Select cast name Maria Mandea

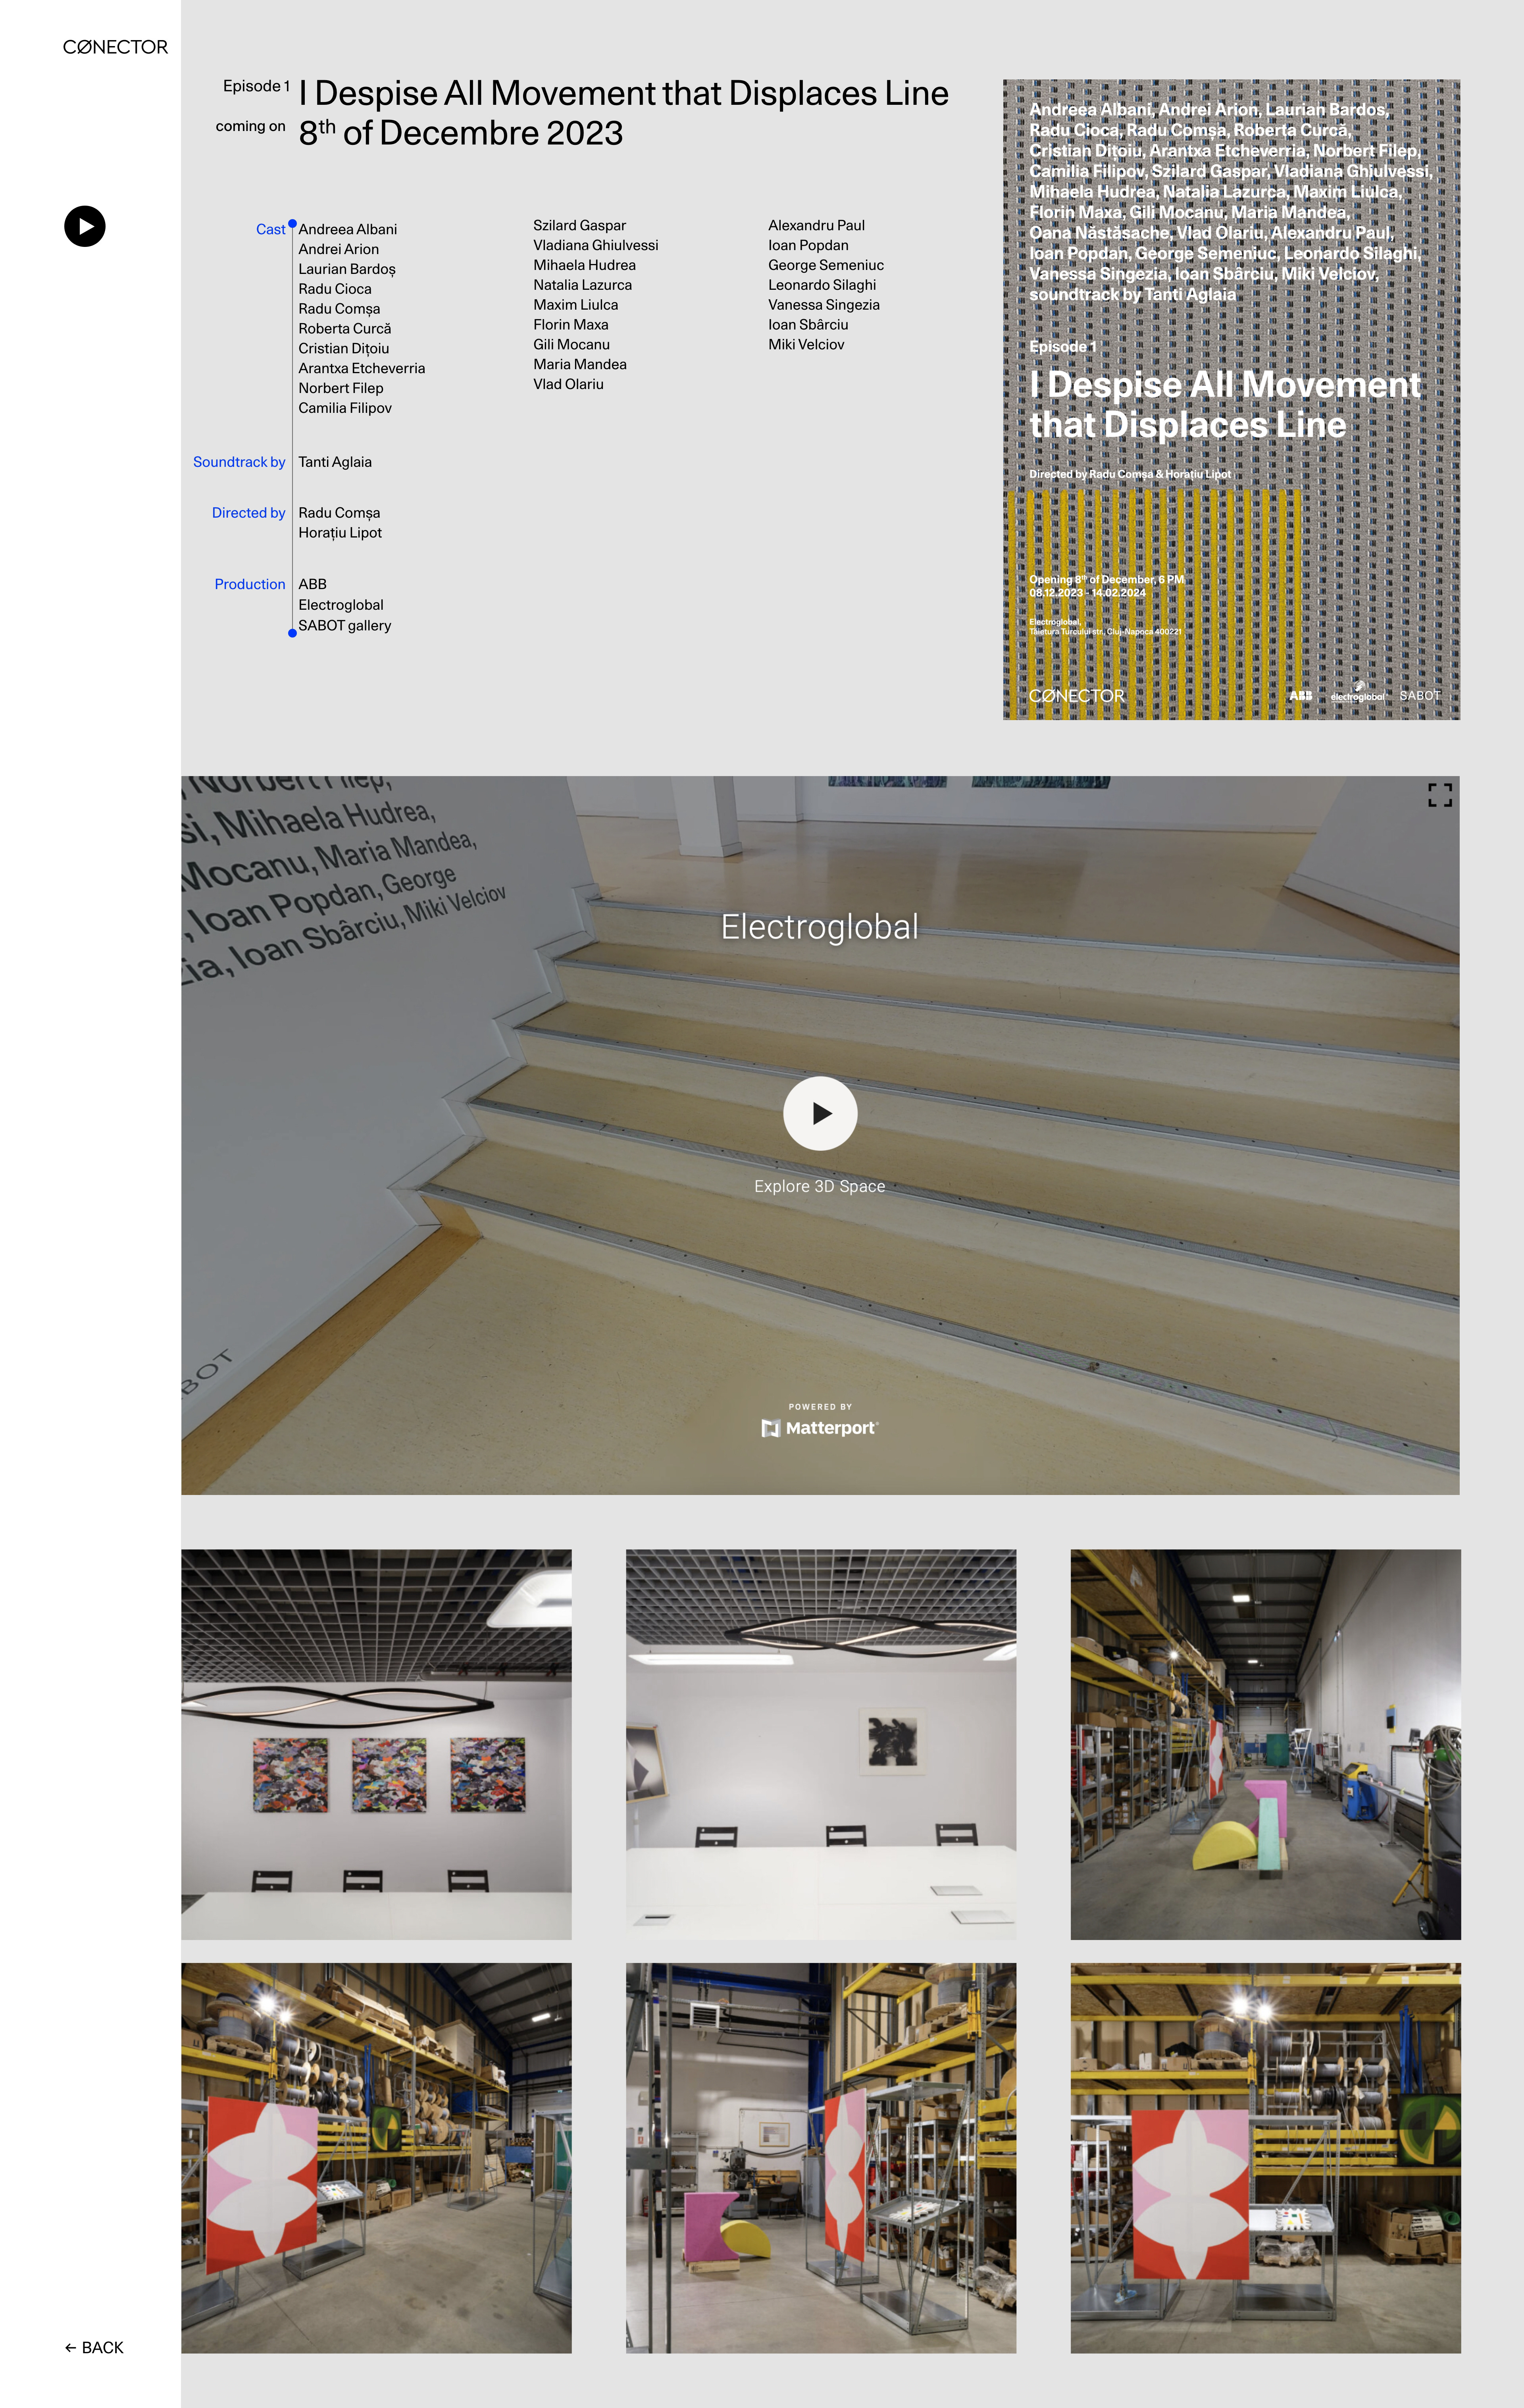[580, 364]
